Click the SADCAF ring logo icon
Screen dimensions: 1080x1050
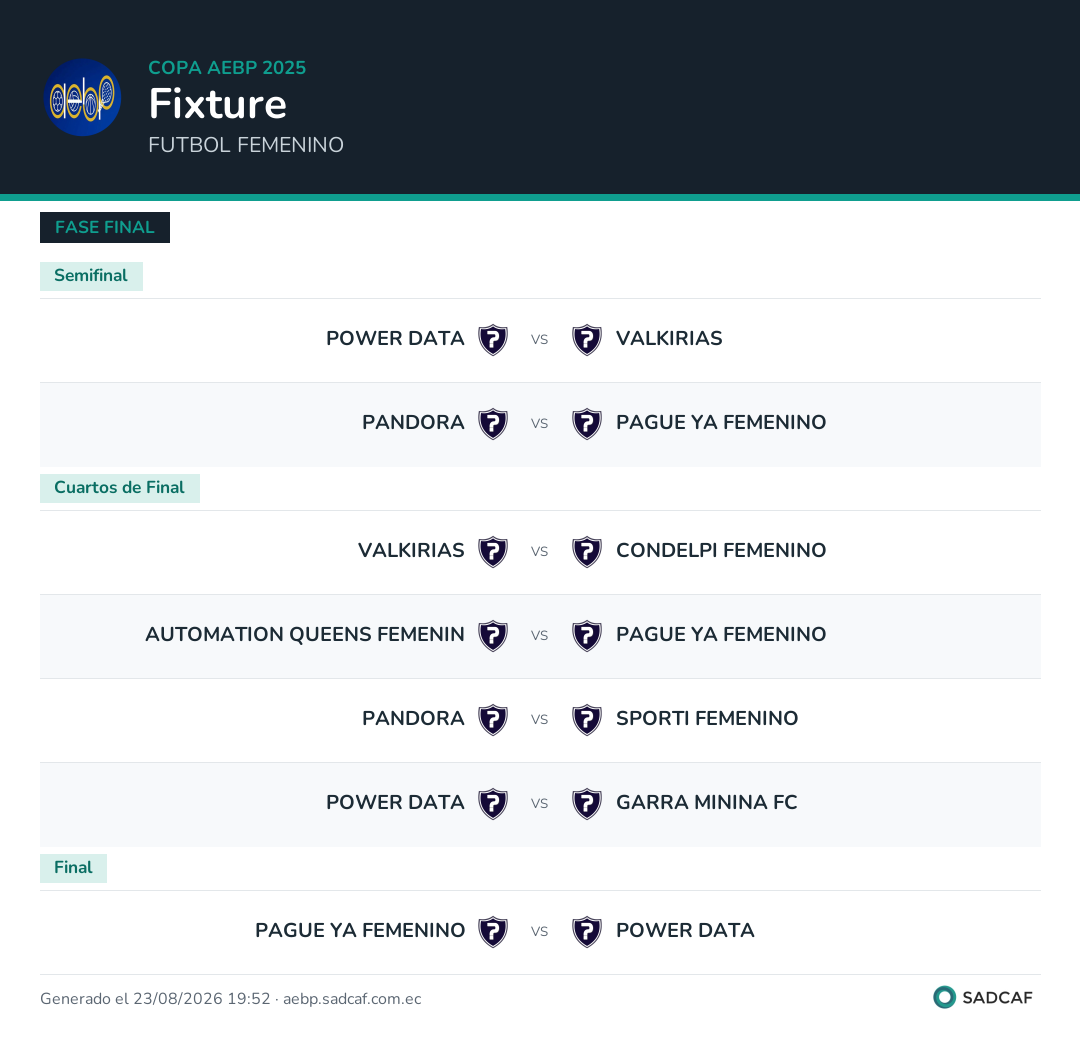[x=944, y=997]
